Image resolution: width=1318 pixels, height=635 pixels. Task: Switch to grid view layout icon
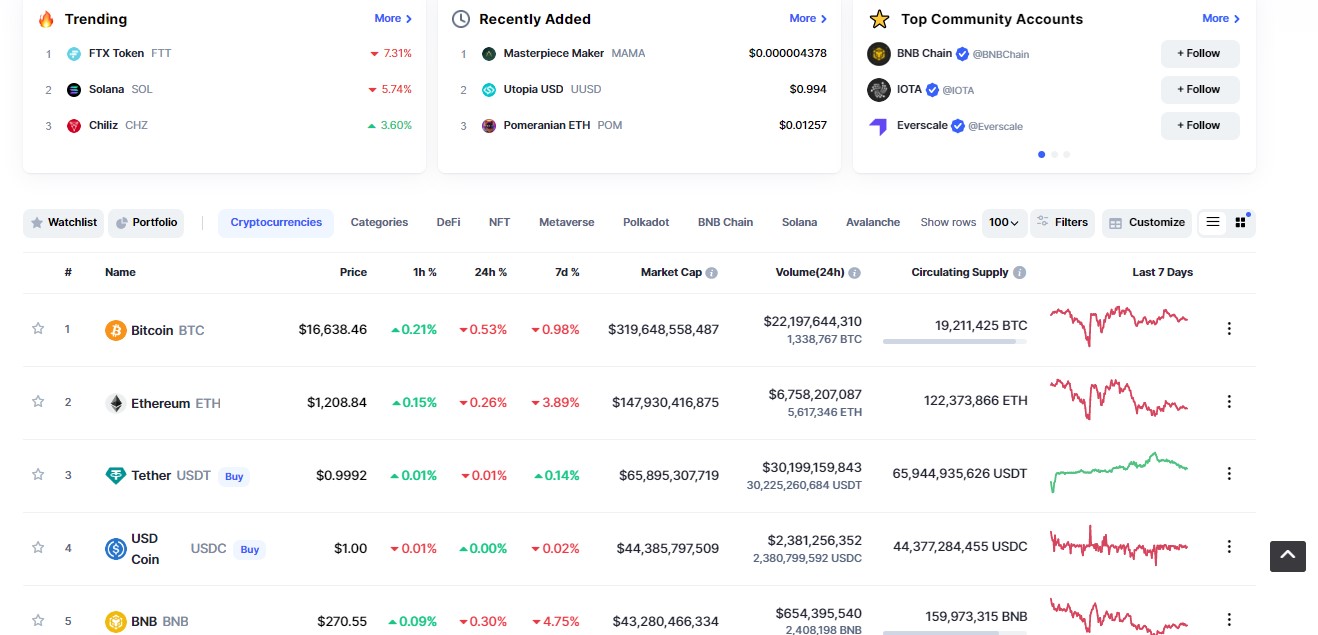click(x=1241, y=222)
